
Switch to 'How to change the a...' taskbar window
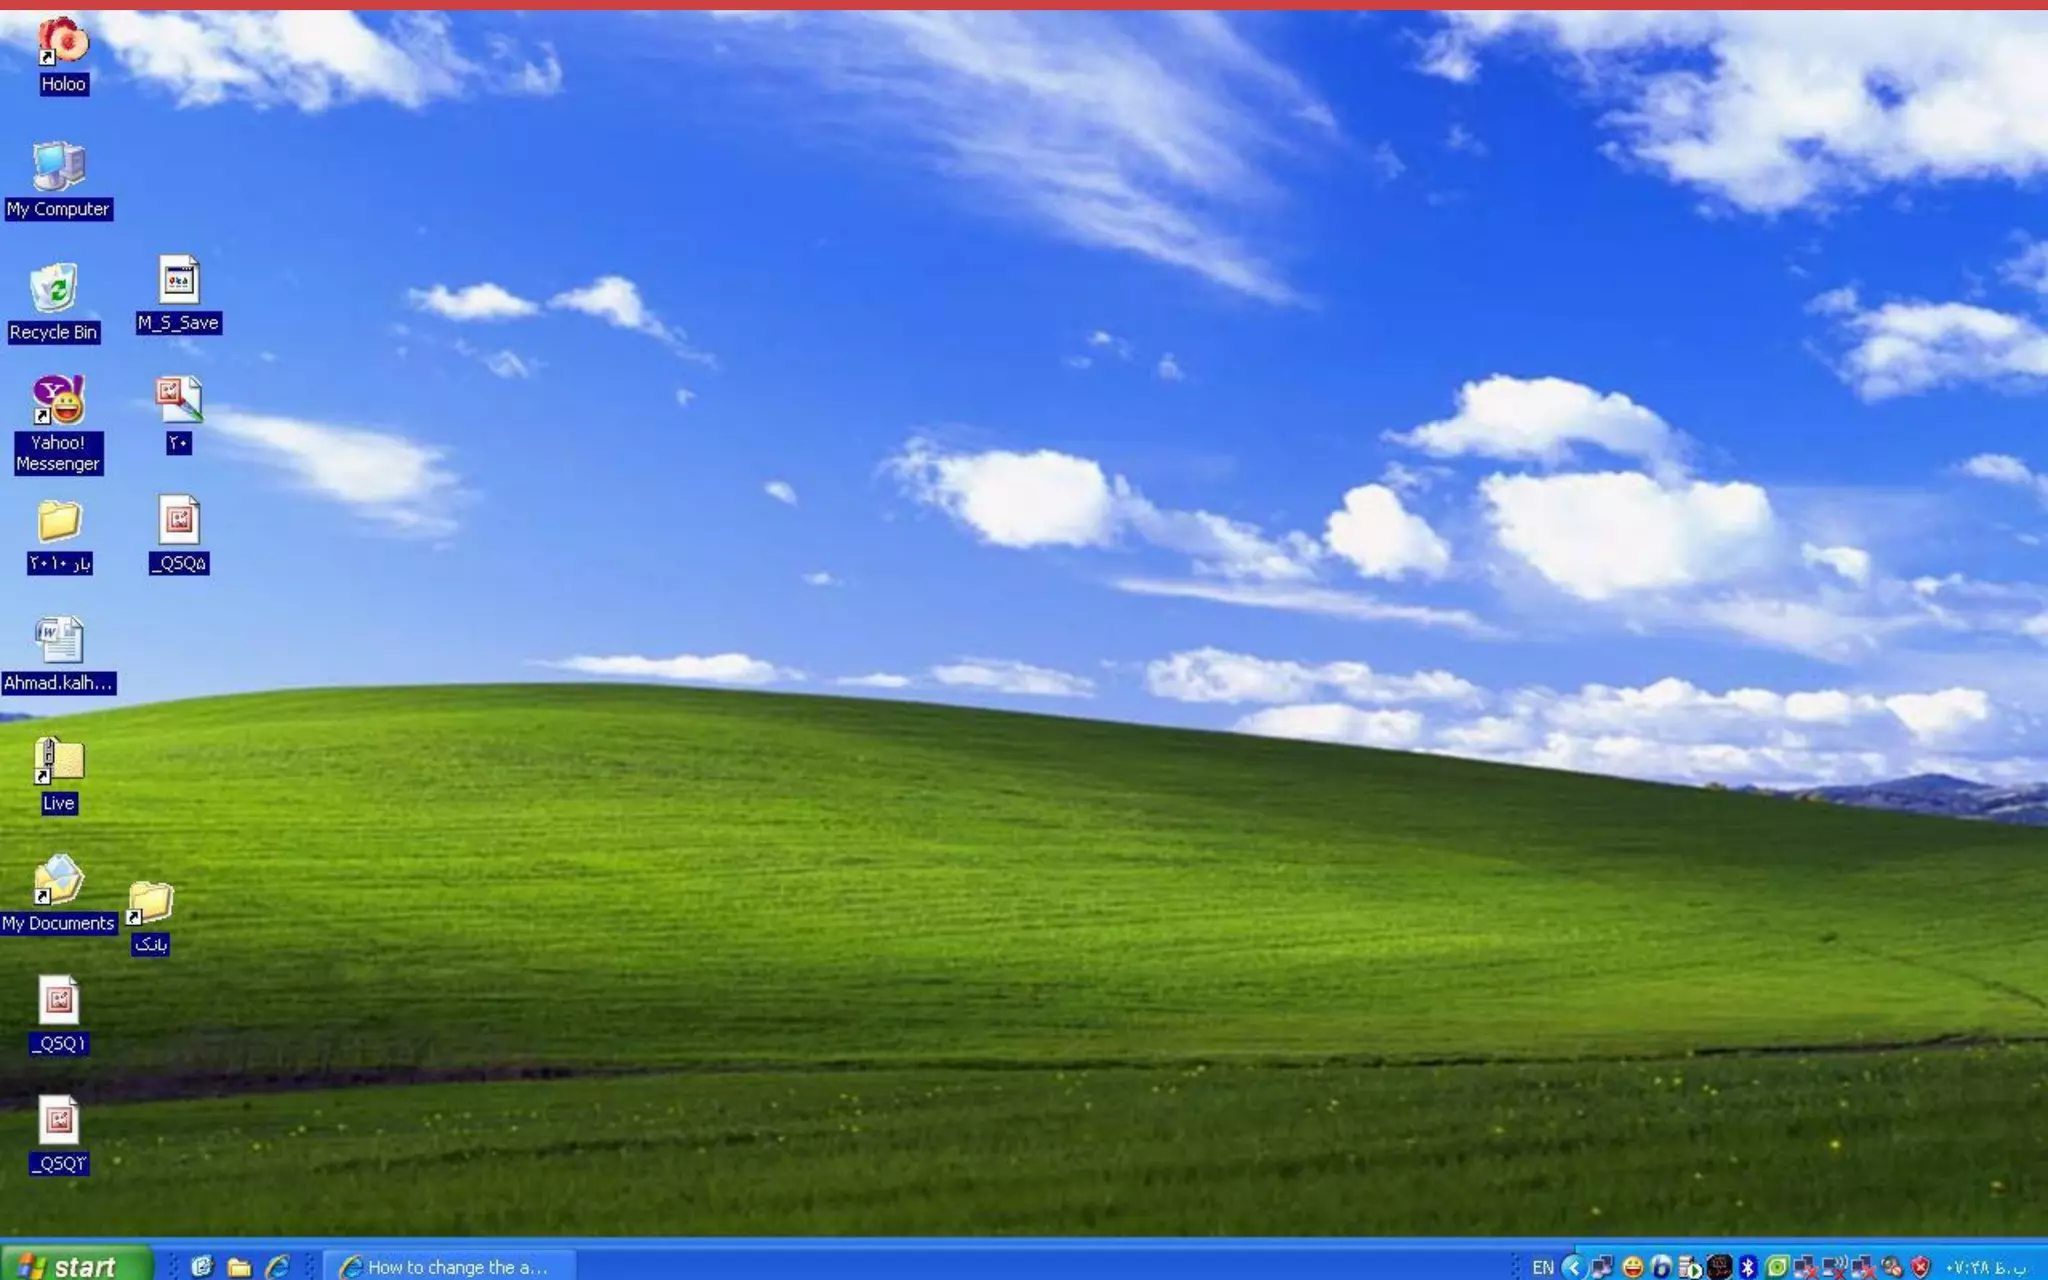pos(450,1267)
